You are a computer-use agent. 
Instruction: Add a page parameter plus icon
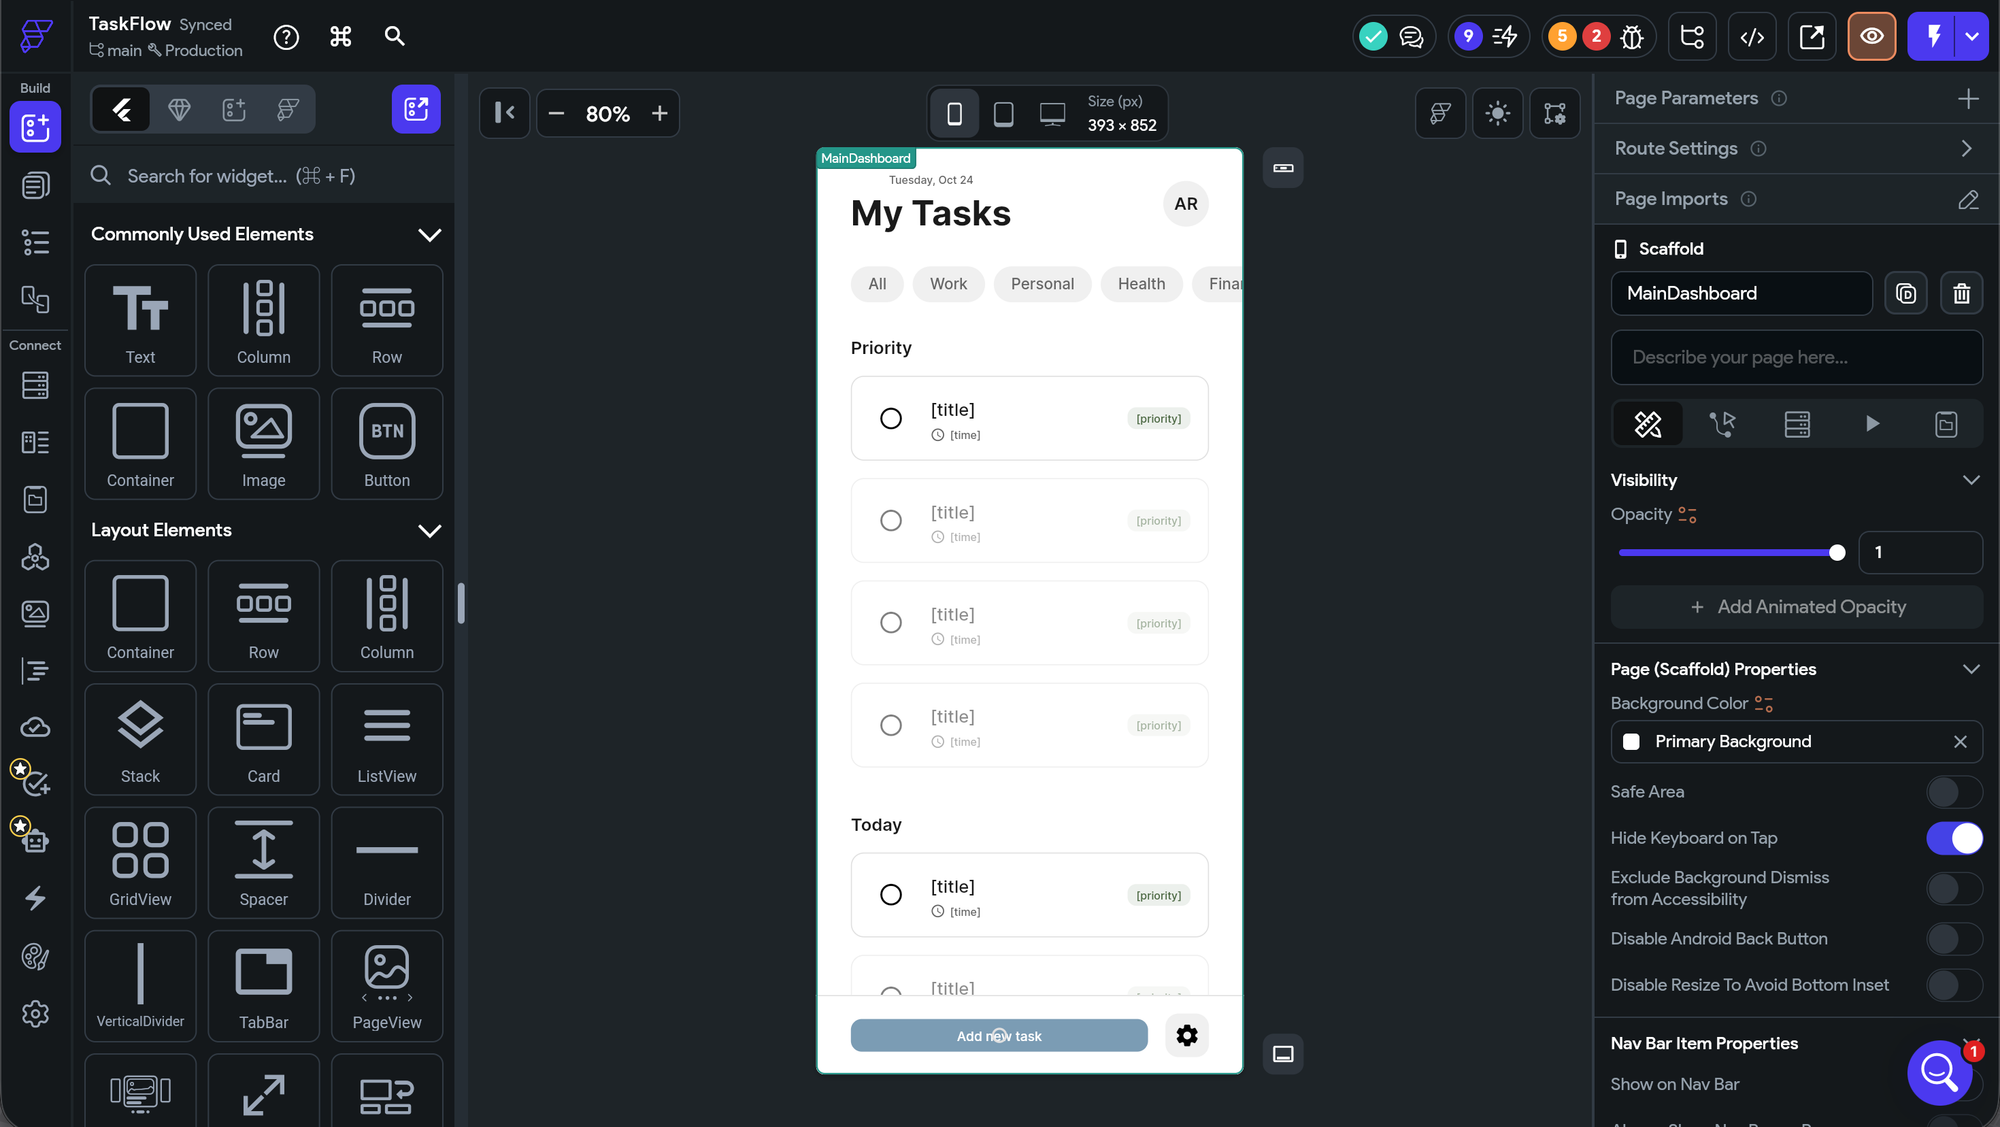click(x=1968, y=98)
